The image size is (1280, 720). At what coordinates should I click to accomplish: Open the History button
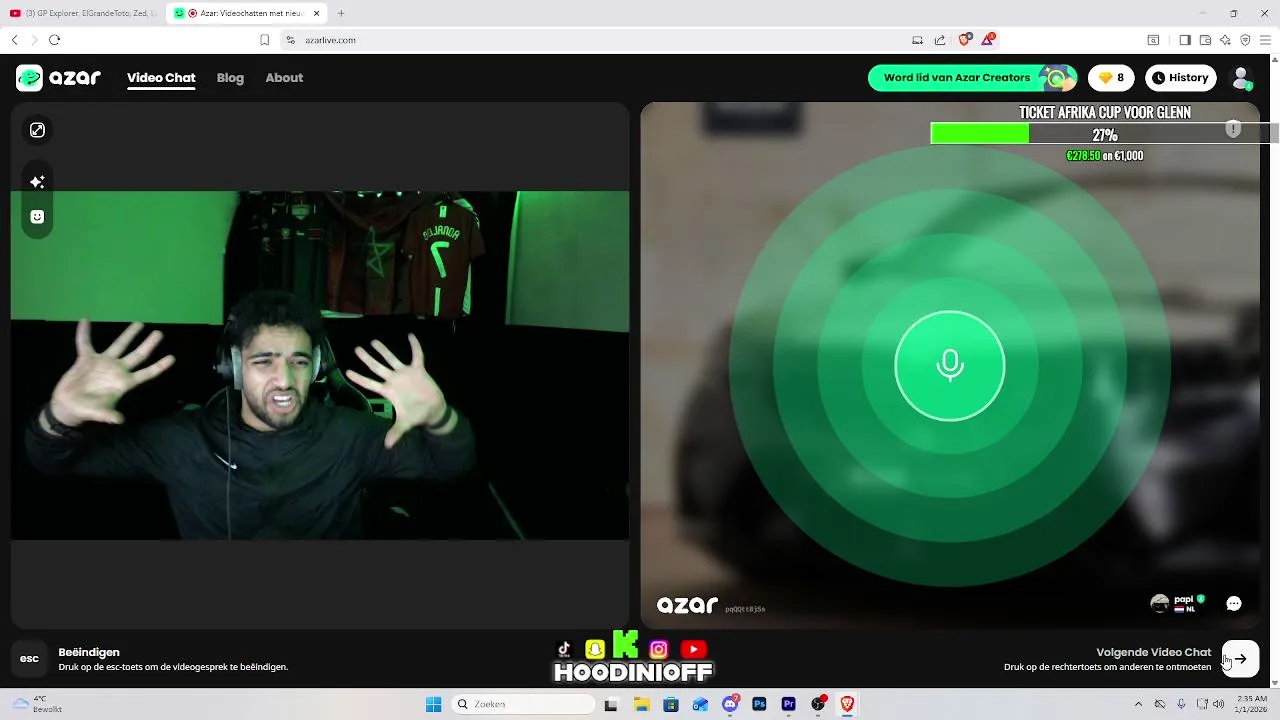click(1180, 78)
